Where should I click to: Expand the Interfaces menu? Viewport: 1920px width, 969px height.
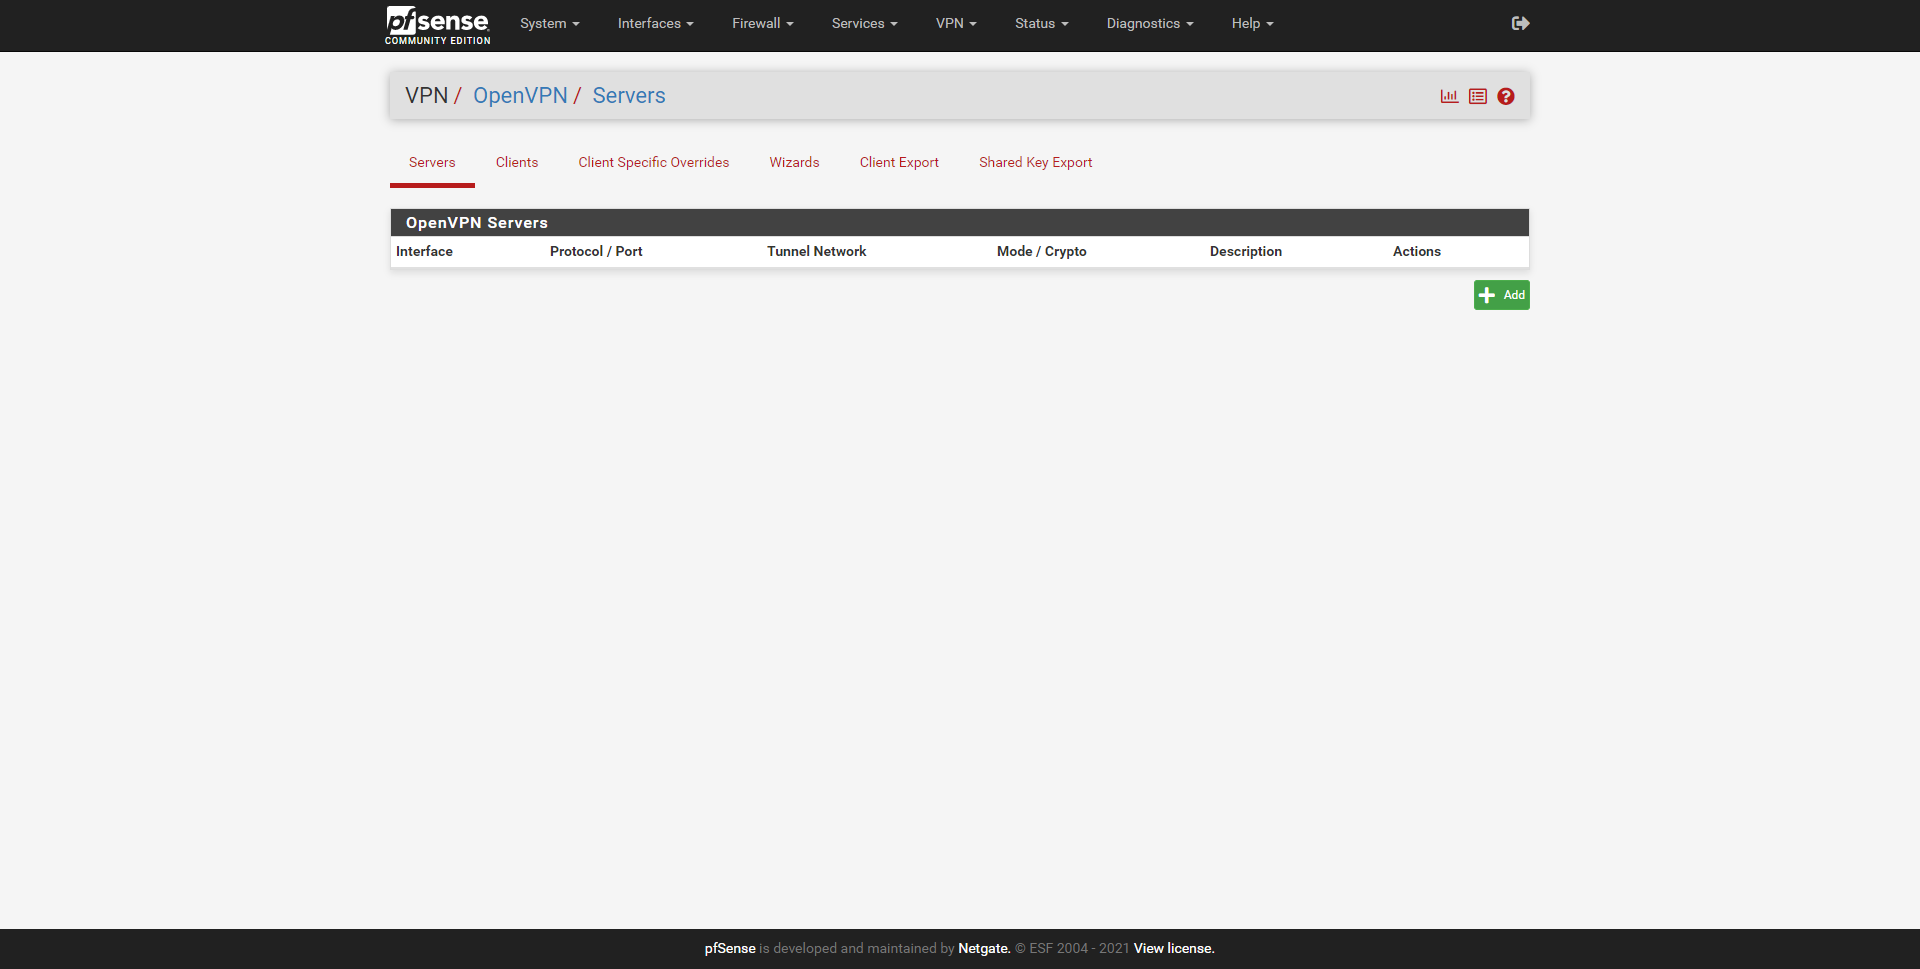[655, 23]
